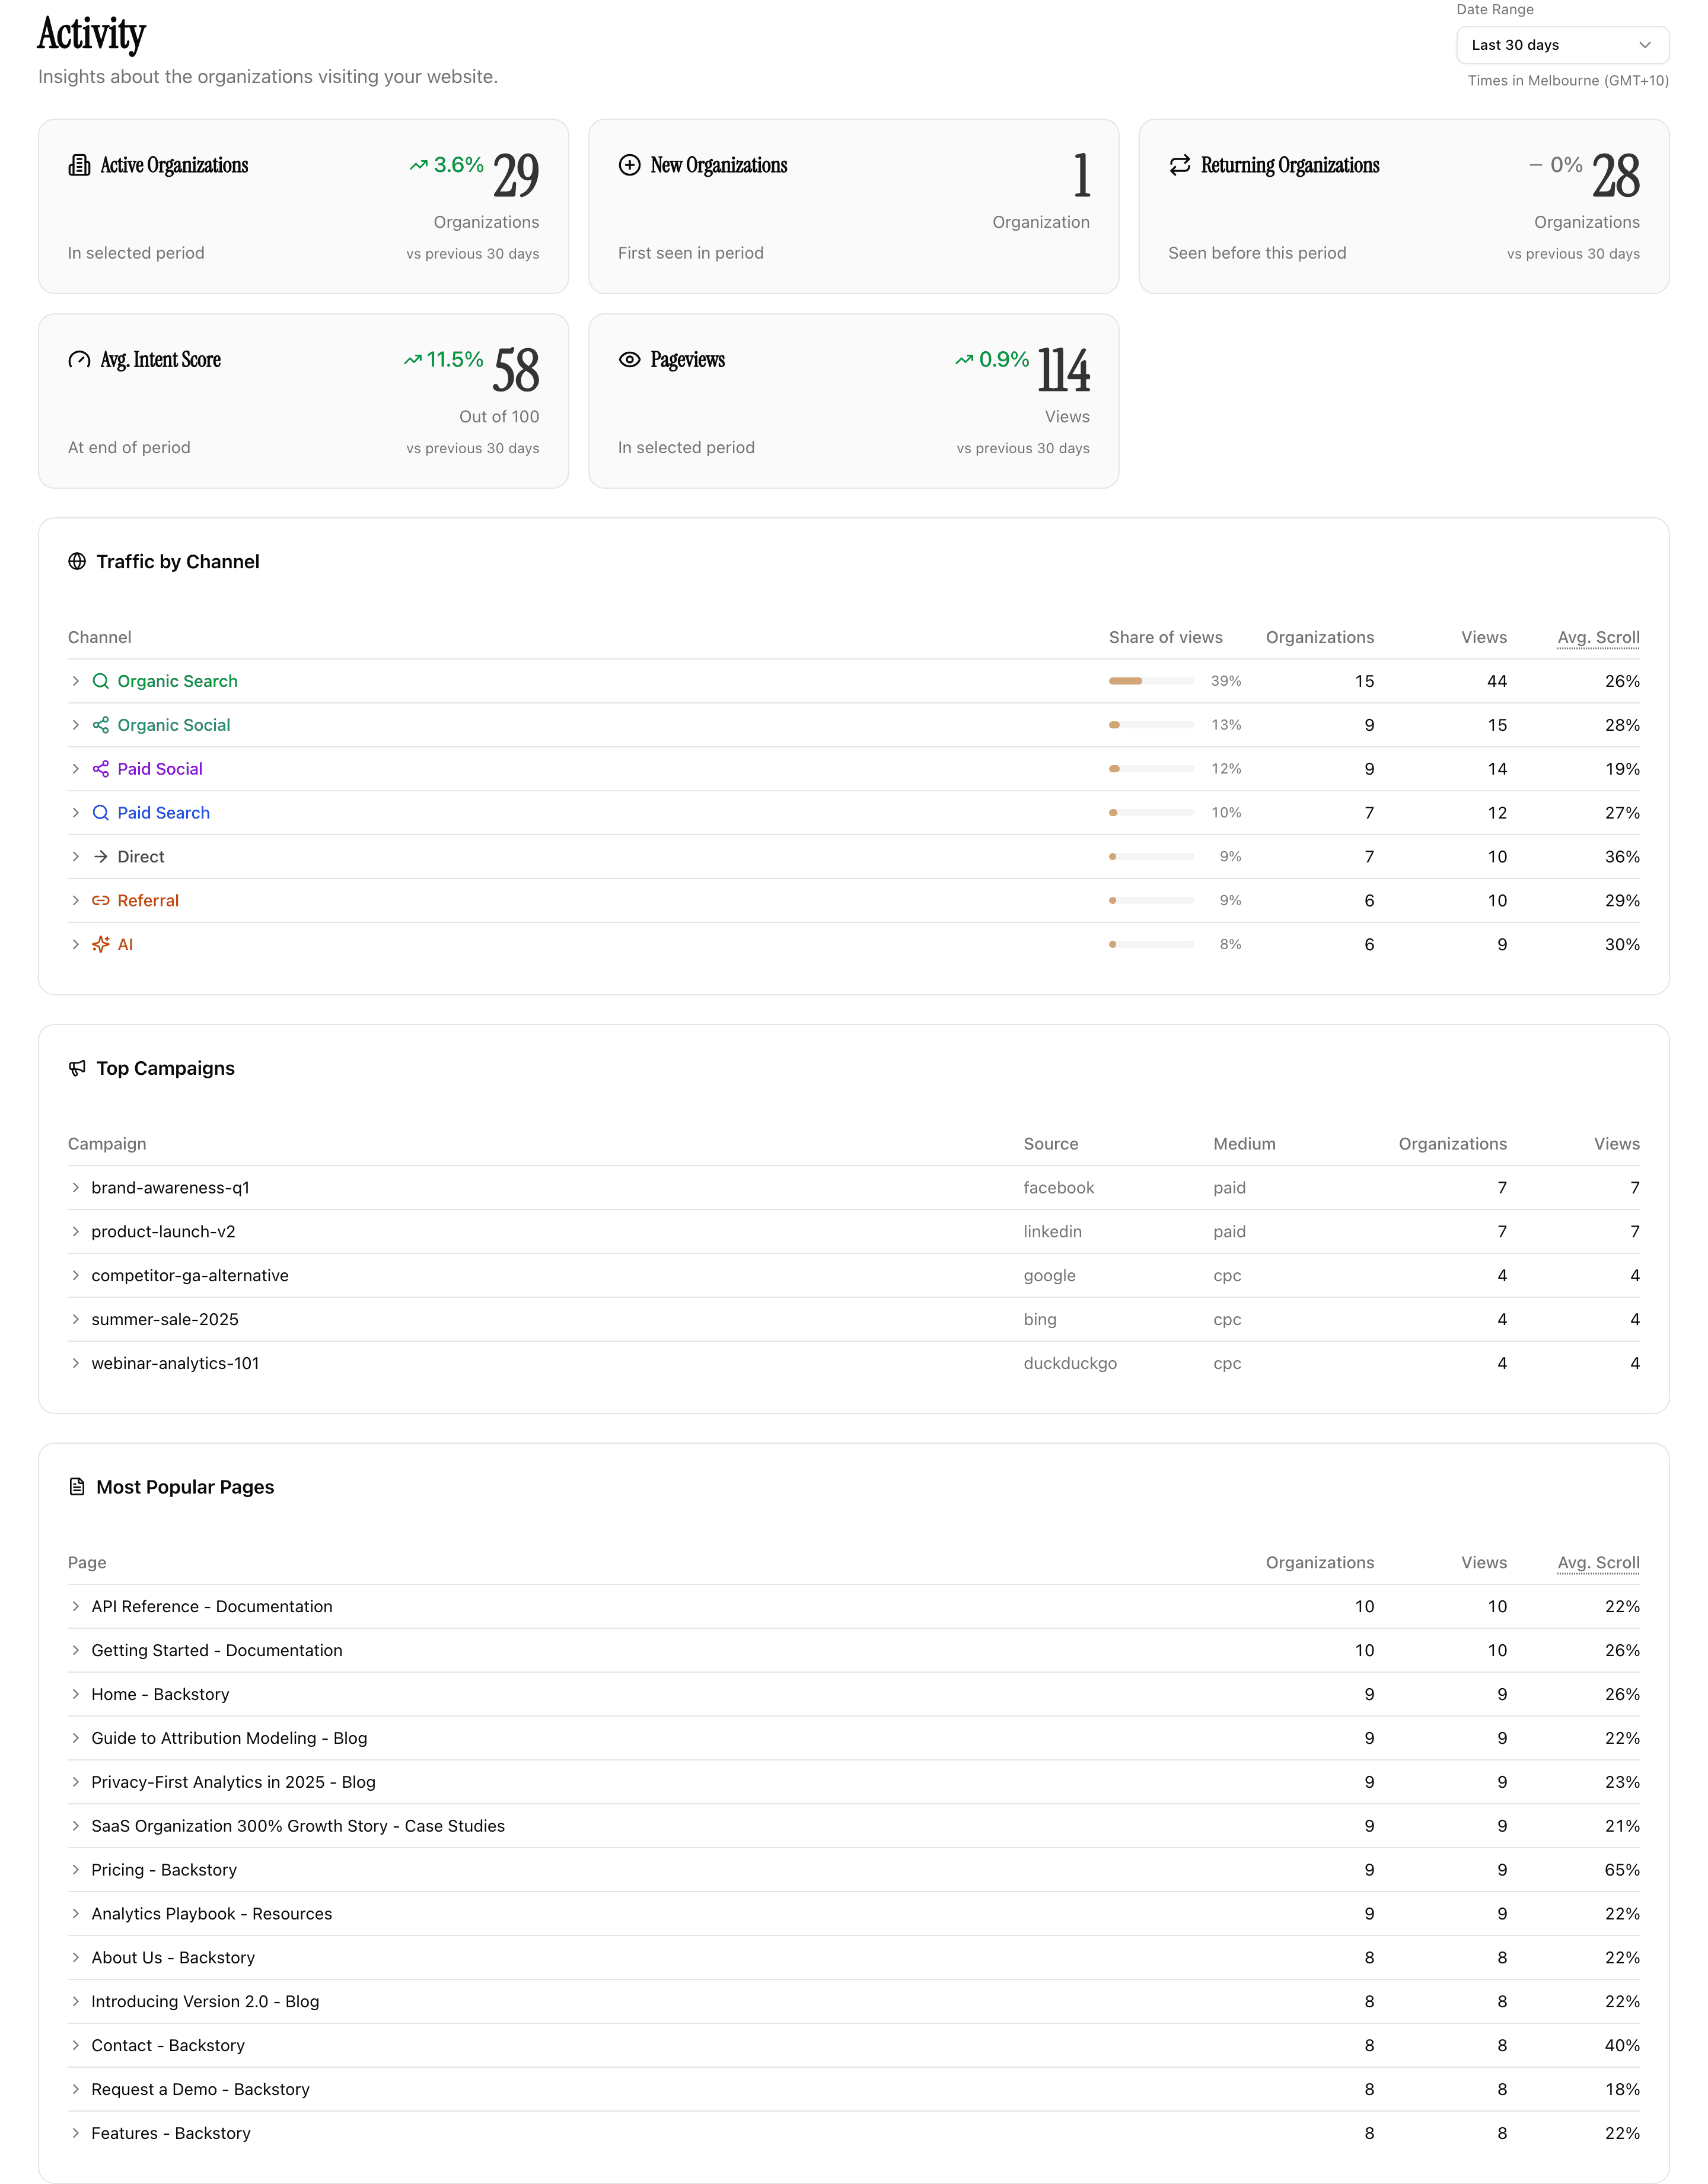The width and height of the screenshot is (1708, 2184).
Task: Select the Privacy-First Analytics in 2025 - Blog row
Action: pyautogui.click(x=854, y=1783)
